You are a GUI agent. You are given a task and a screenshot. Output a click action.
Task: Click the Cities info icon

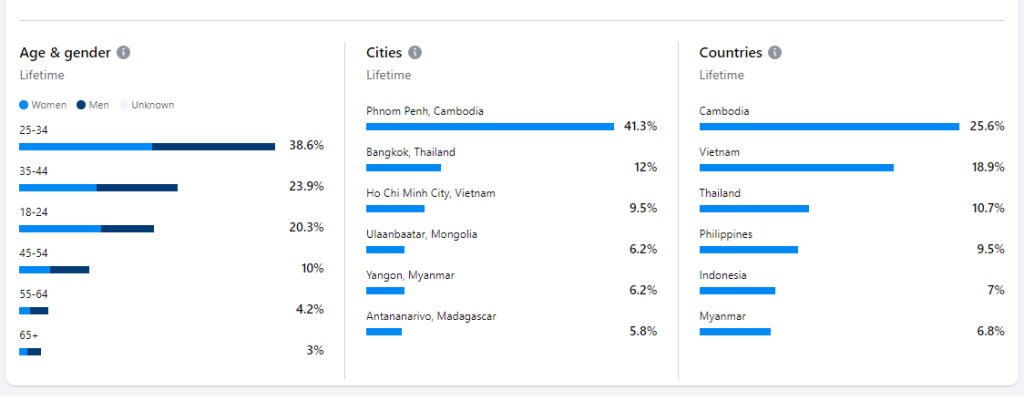pos(415,53)
